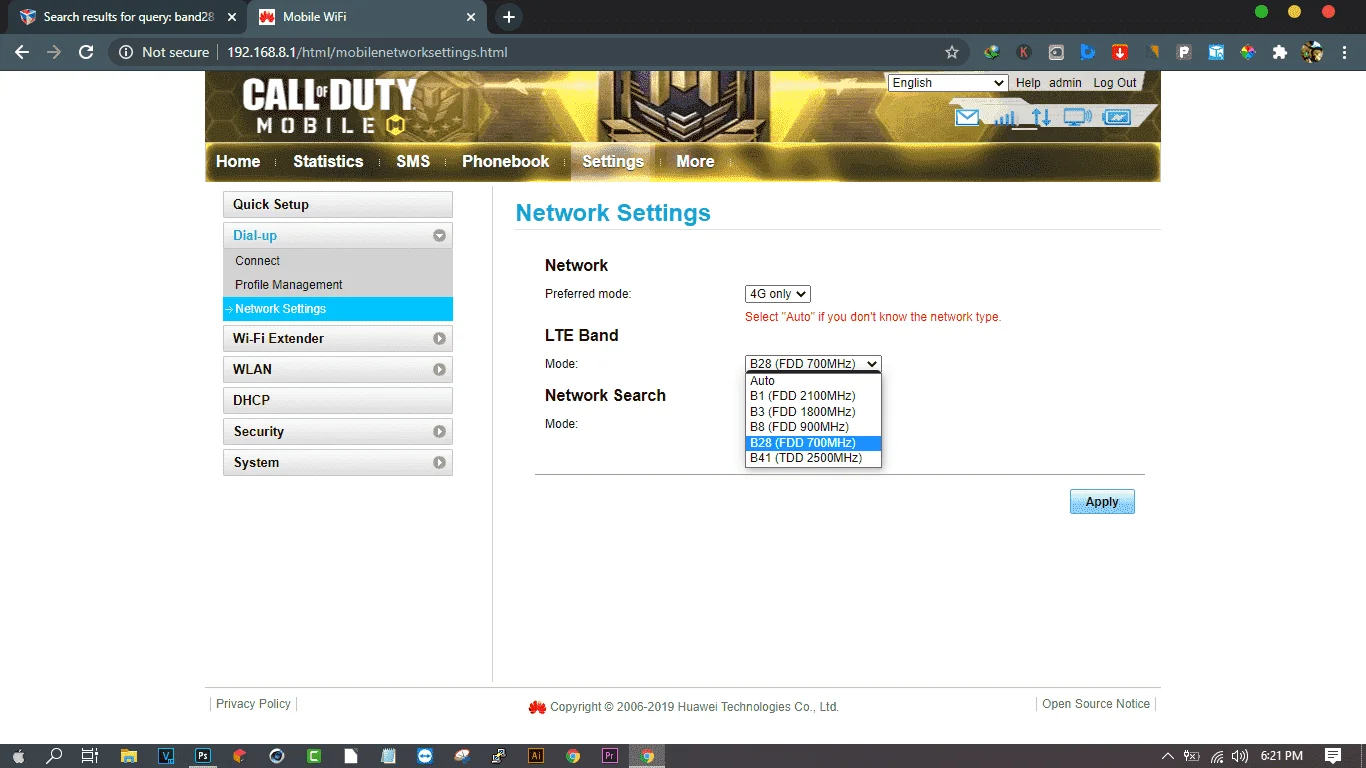
Task: Go back to previous page
Action: pyautogui.click(x=22, y=52)
